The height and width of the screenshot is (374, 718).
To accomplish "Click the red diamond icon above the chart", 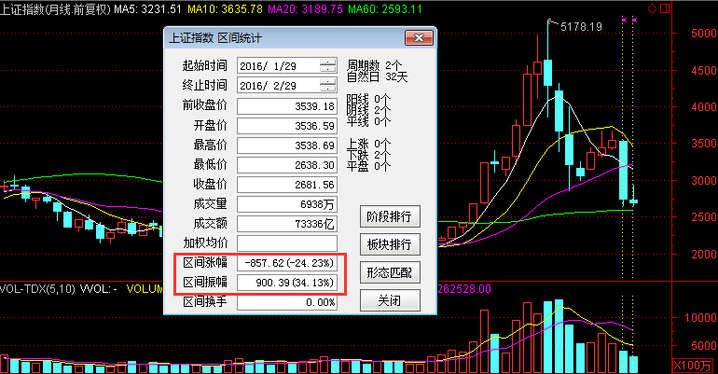I will pos(653,9).
